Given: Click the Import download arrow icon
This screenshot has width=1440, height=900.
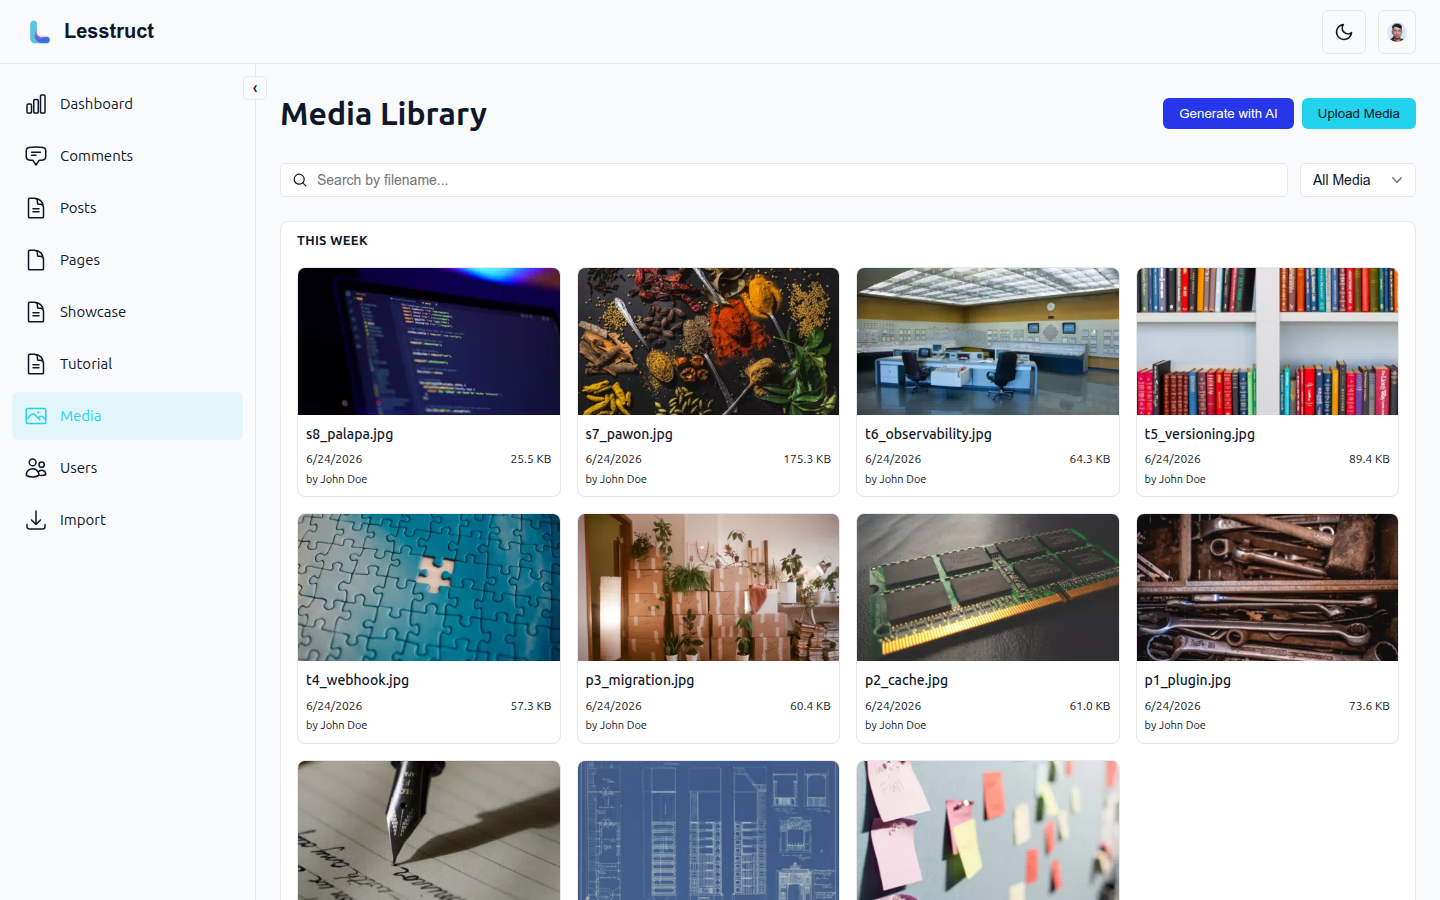Looking at the screenshot, I should click(36, 520).
